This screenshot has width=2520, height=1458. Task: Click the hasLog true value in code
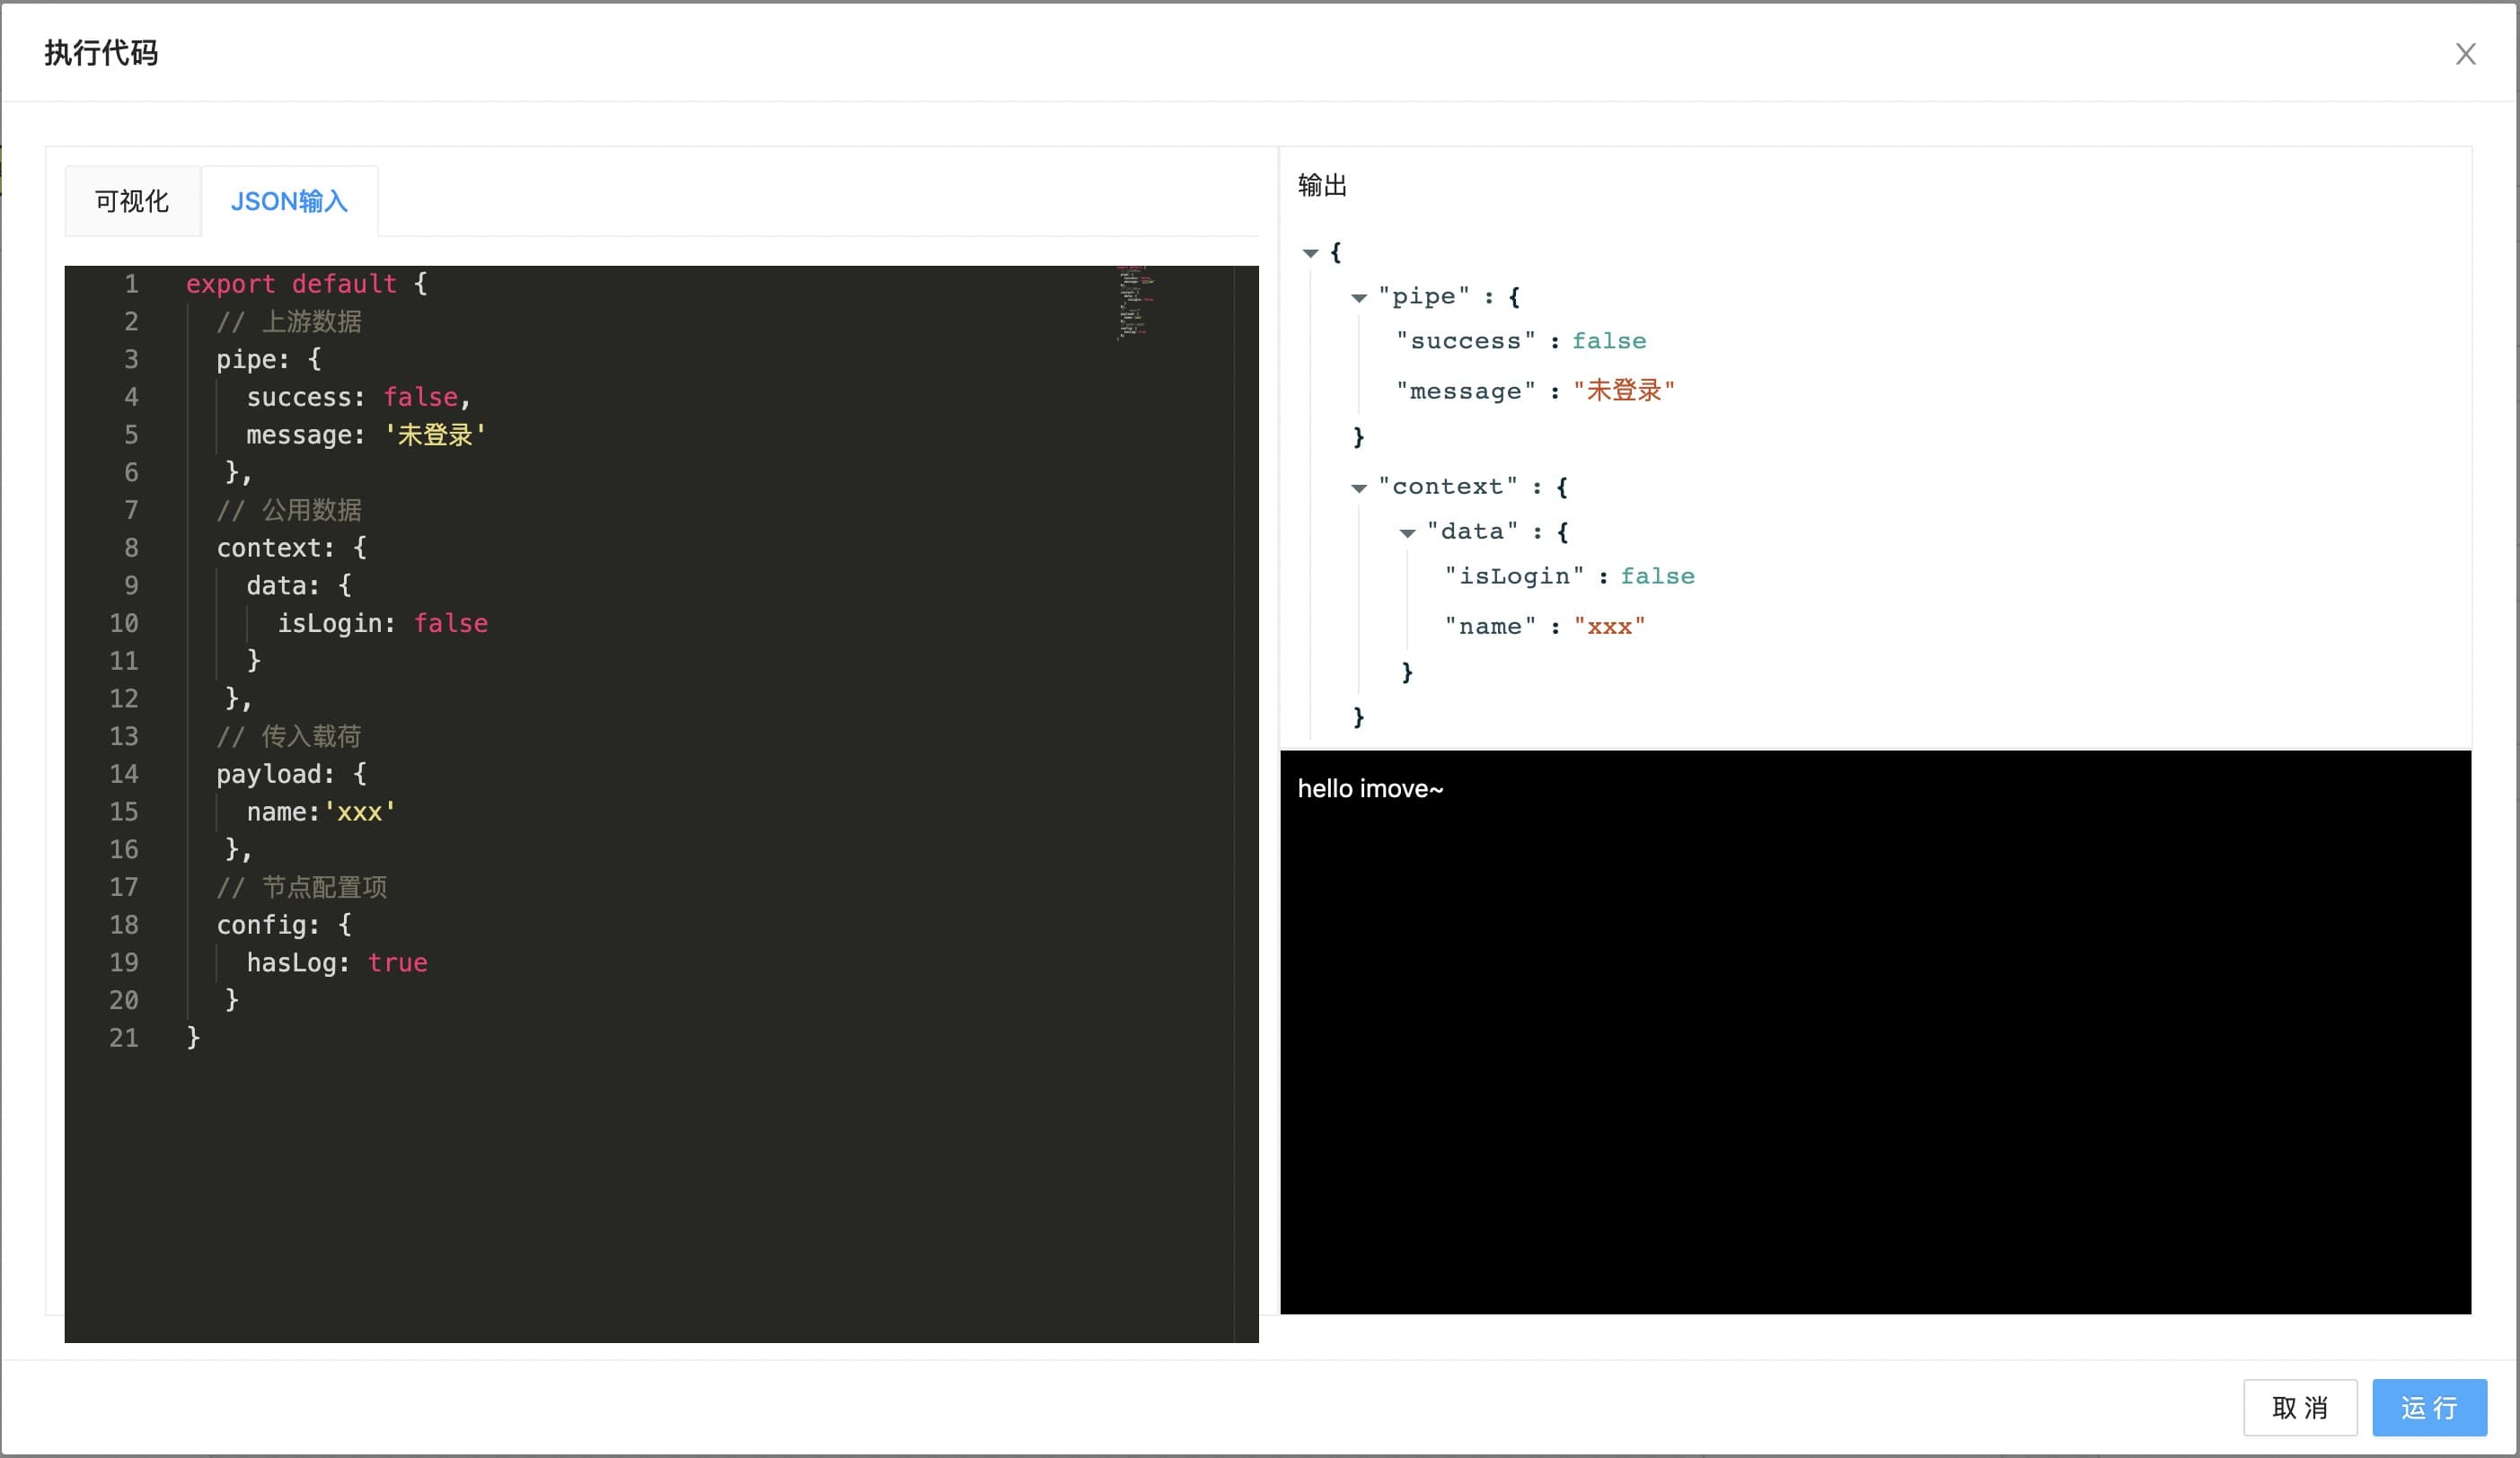tap(397, 962)
